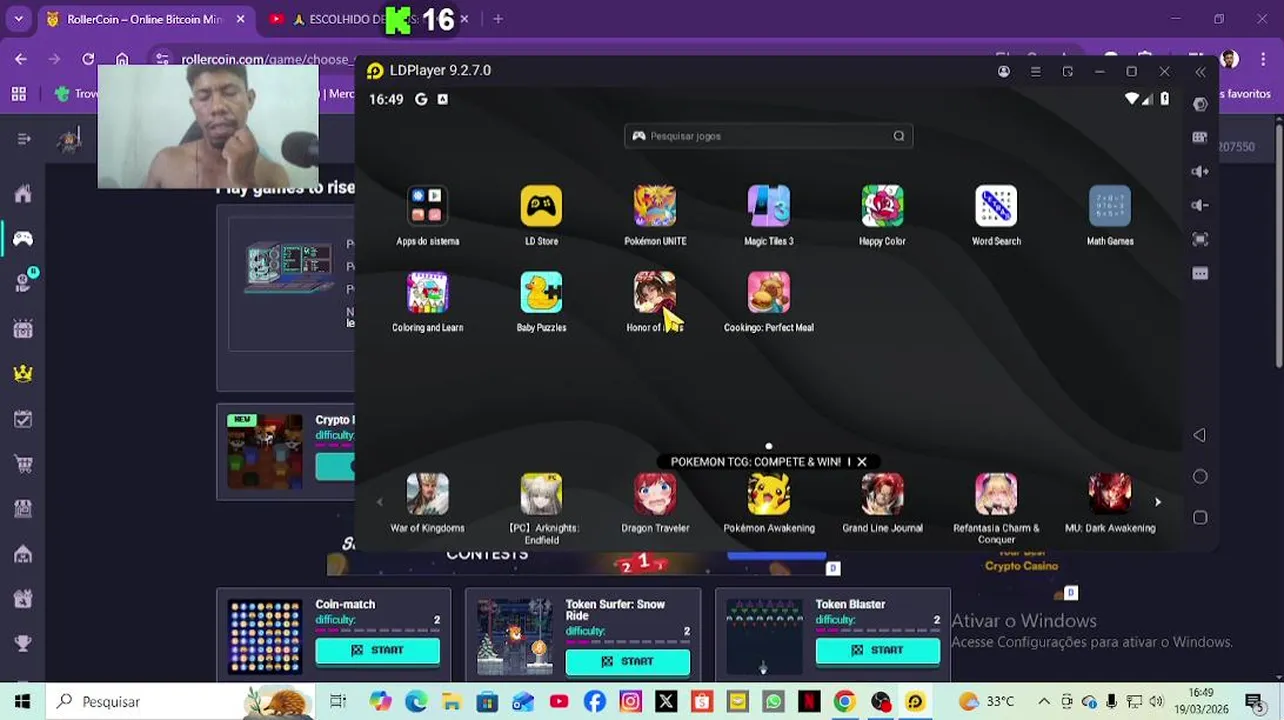The image size is (1284, 720).
Task: Open WhatsApp from the taskbar
Action: point(773,702)
